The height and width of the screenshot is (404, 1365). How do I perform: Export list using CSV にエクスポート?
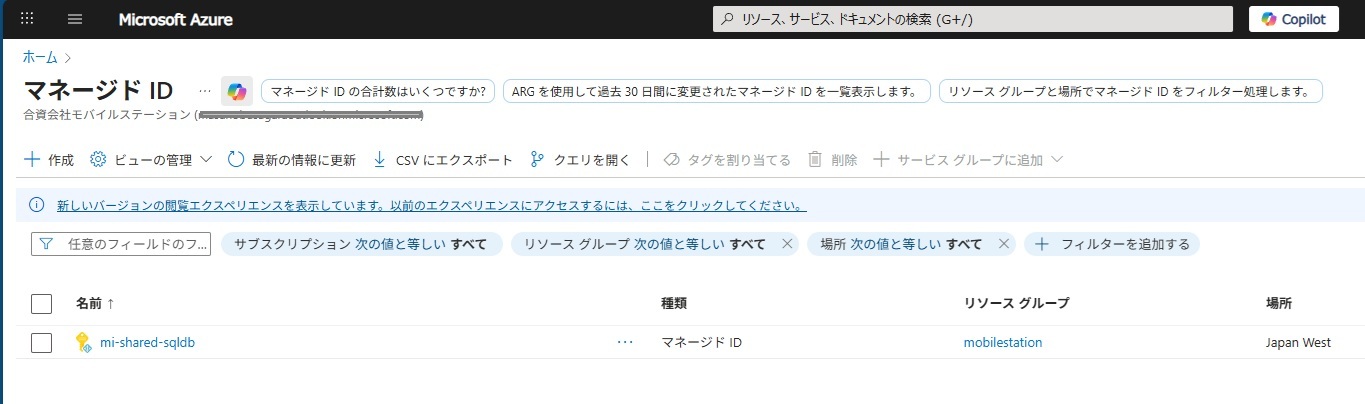(442, 160)
